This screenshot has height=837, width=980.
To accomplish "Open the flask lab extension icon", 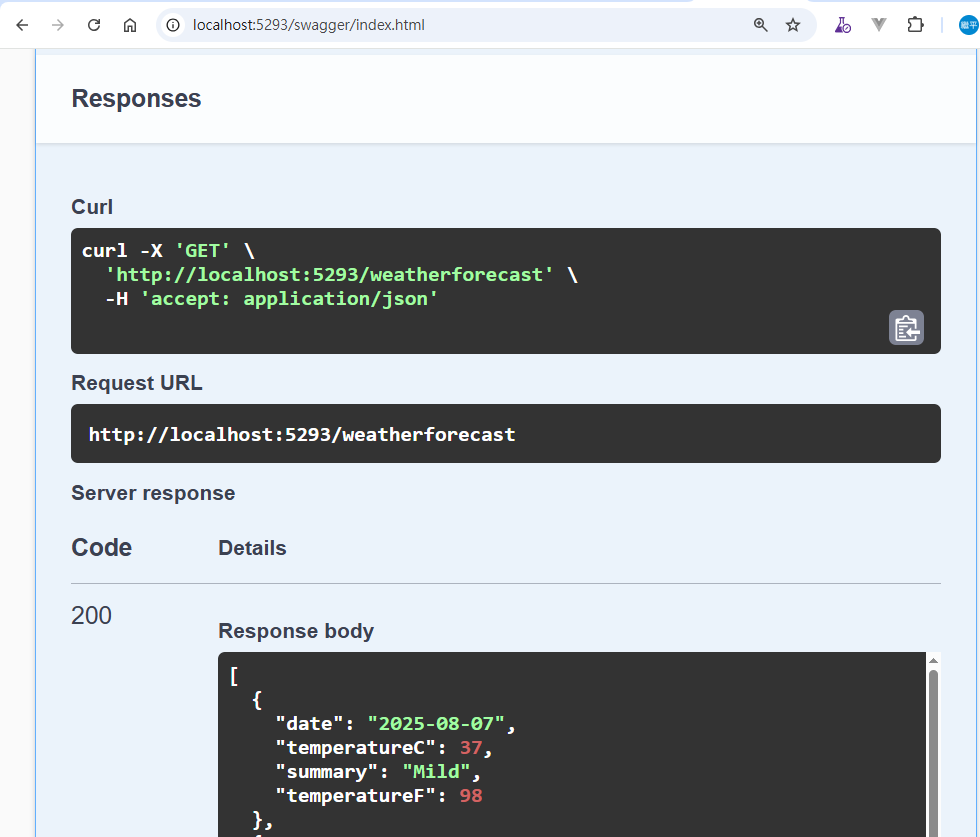I will point(842,25).
